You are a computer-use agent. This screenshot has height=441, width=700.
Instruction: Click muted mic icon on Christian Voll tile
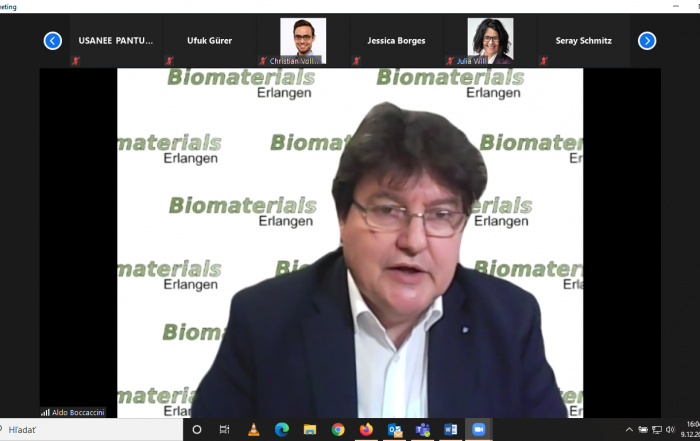pos(263,61)
